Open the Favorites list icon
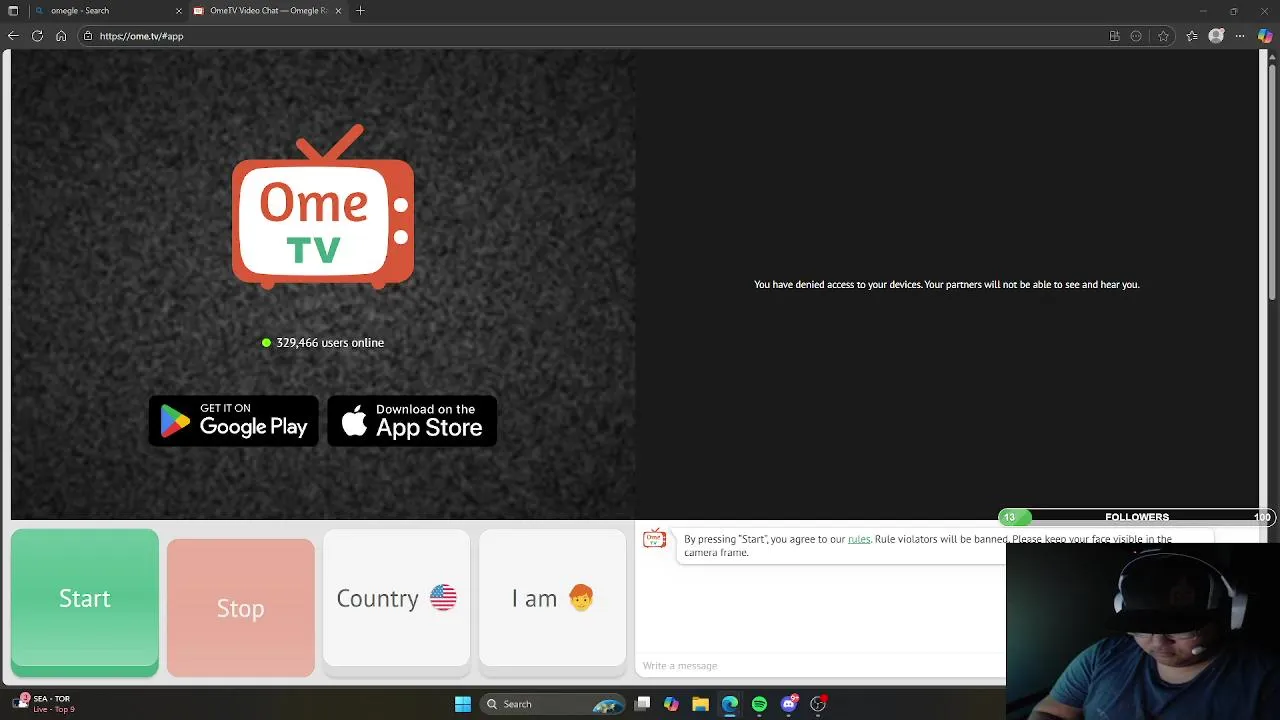1280x720 pixels. (1192, 36)
